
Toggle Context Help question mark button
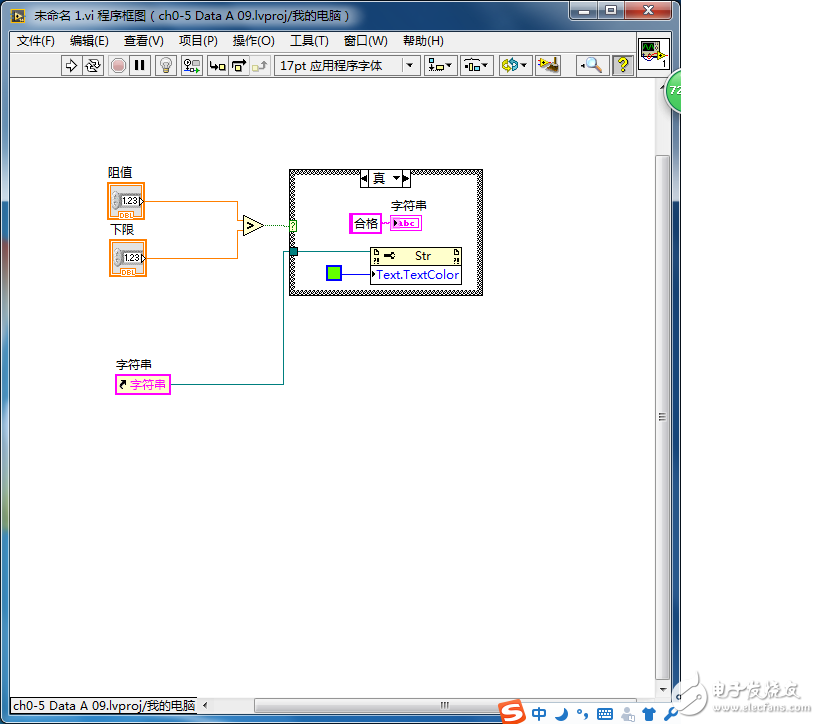(623, 66)
